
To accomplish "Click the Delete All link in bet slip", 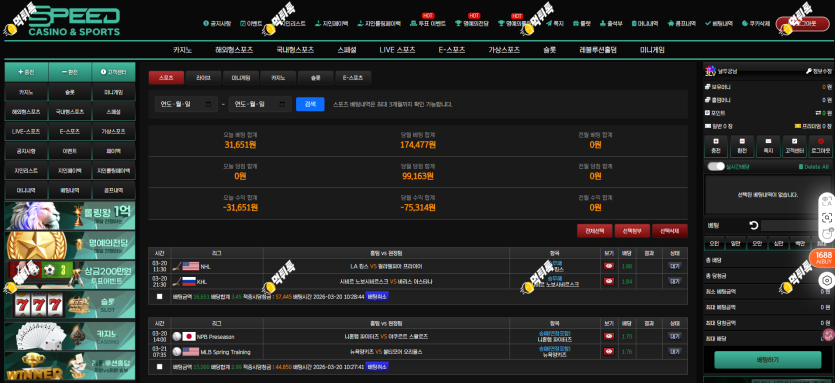I will [814, 167].
